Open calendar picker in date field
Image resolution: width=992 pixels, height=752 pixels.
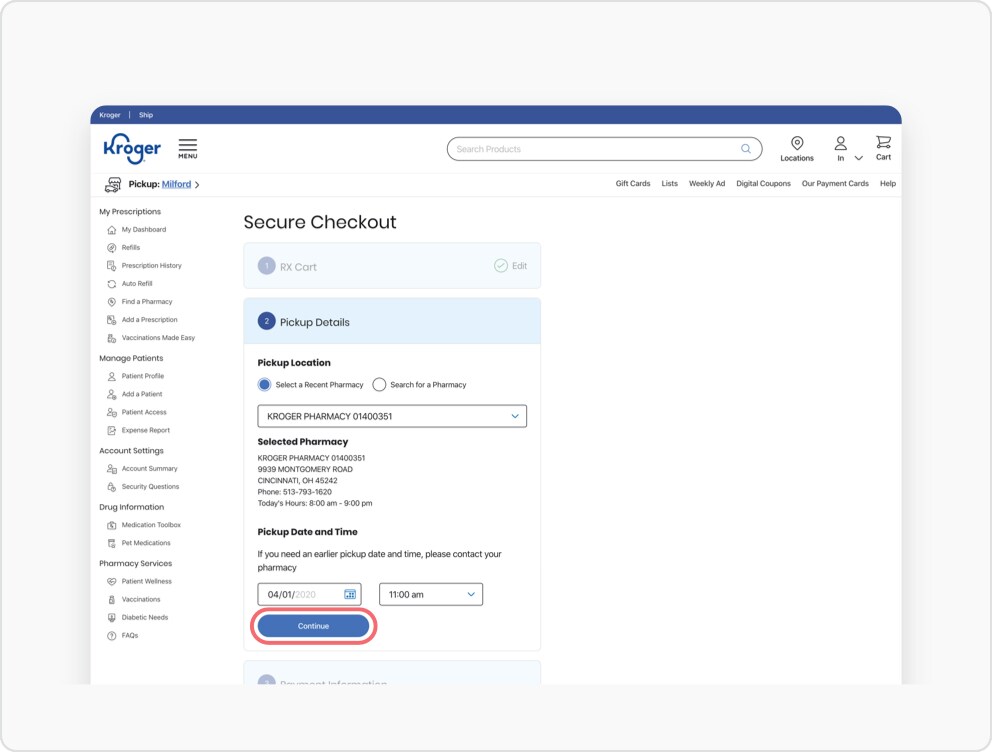point(350,595)
